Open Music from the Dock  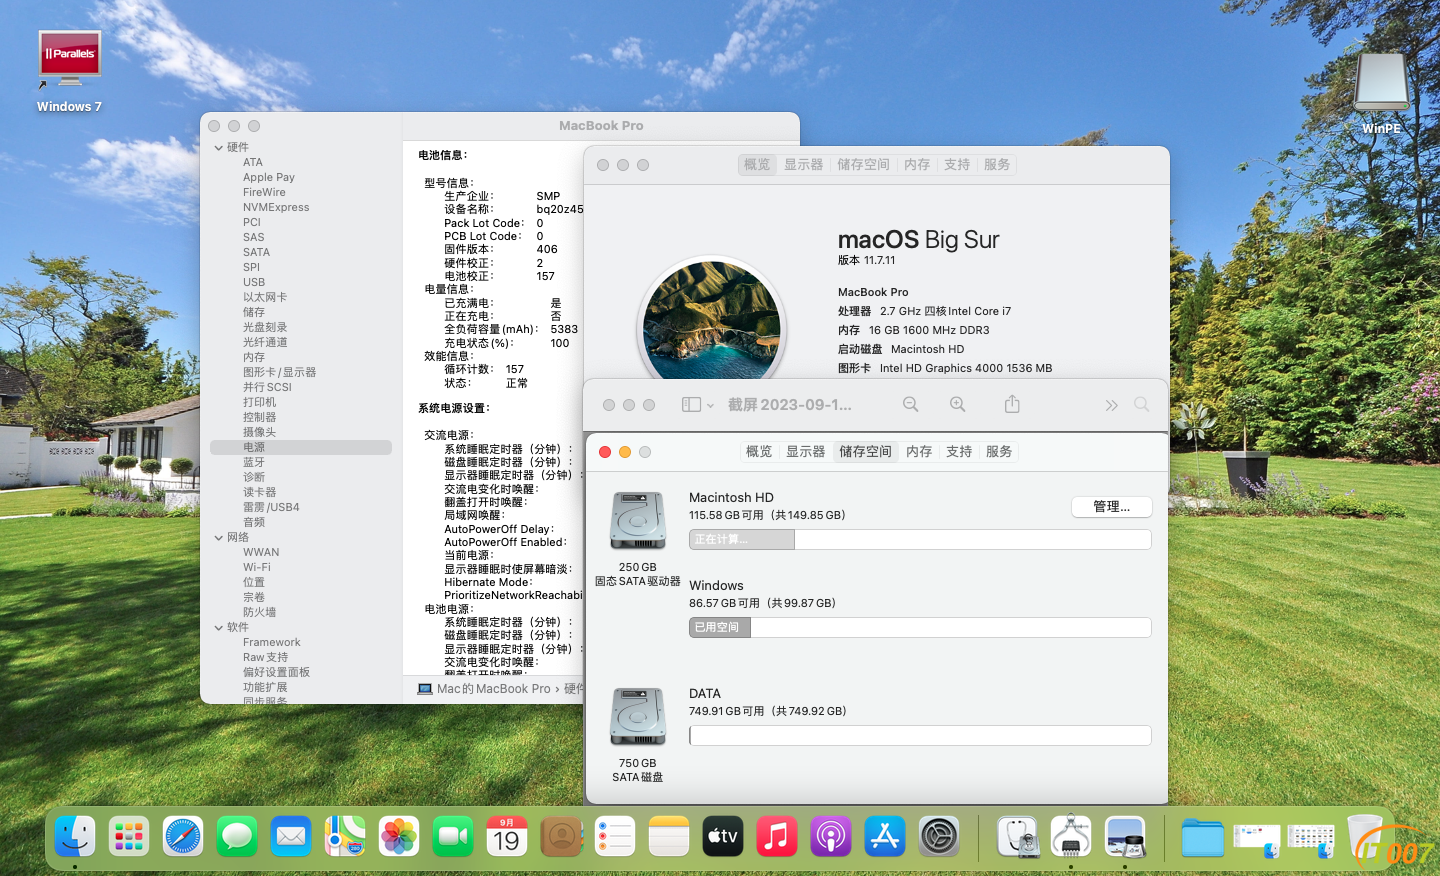pyautogui.click(x=777, y=836)
